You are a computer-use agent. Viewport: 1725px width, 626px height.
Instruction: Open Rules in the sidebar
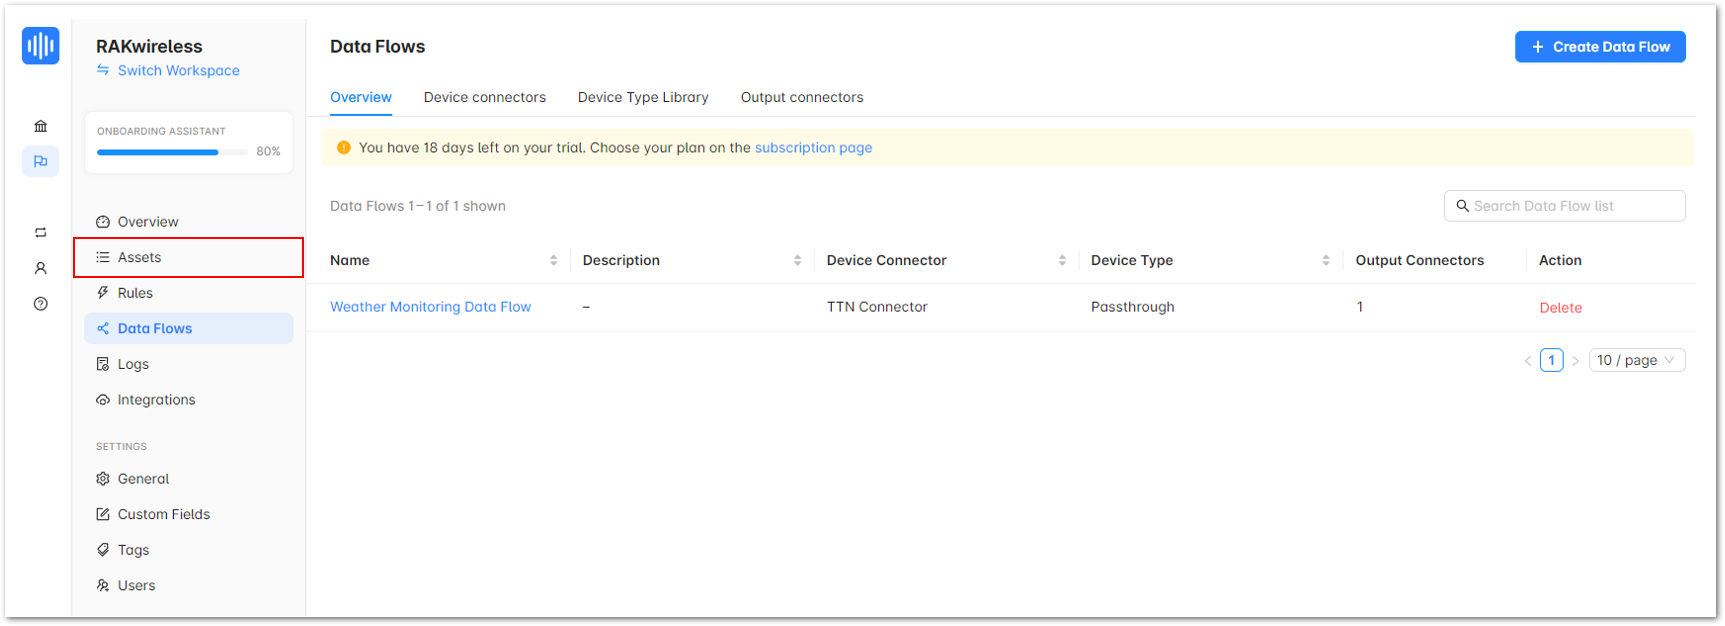[x=189, y=293]
